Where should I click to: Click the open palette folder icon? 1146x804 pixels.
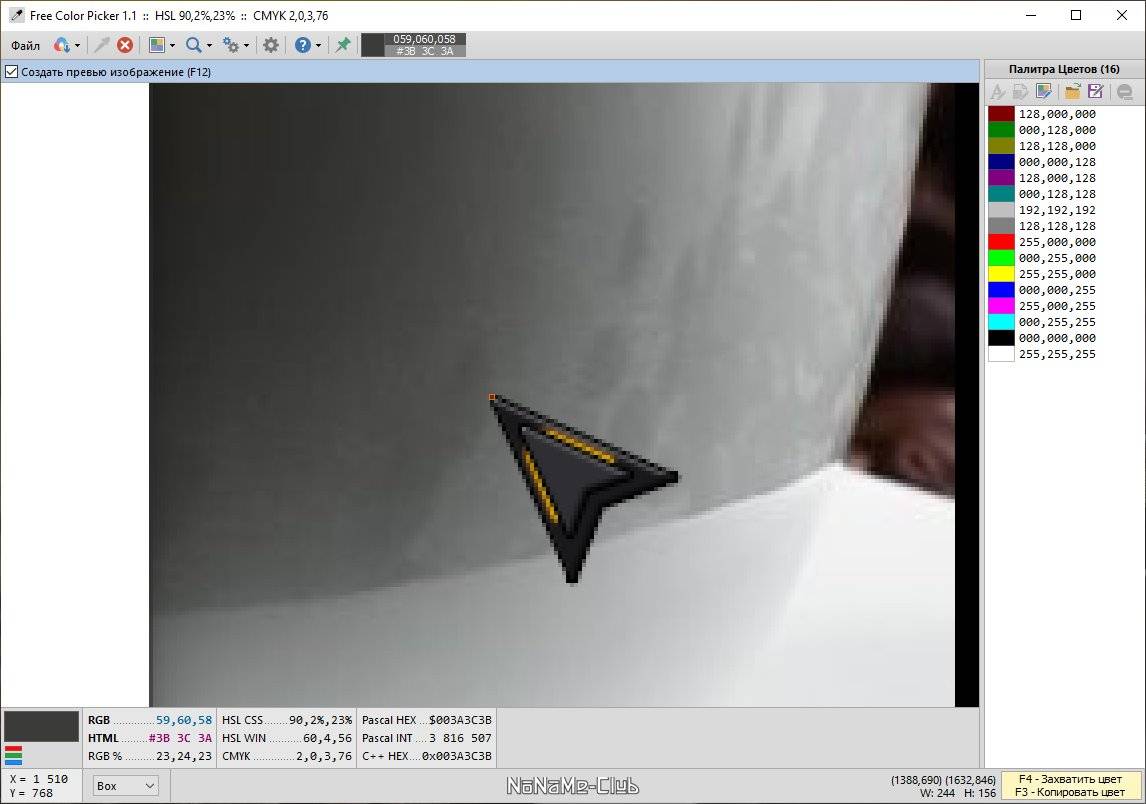tap(1072, 91)
